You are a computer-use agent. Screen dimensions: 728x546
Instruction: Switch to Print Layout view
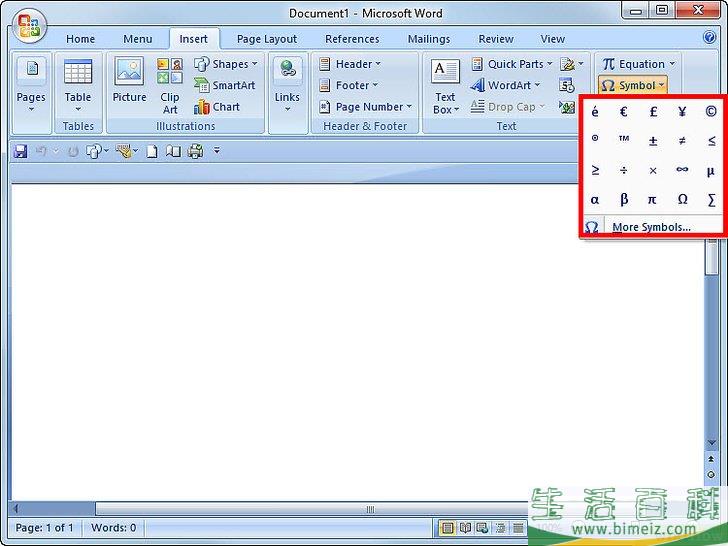tap(447, 528)
